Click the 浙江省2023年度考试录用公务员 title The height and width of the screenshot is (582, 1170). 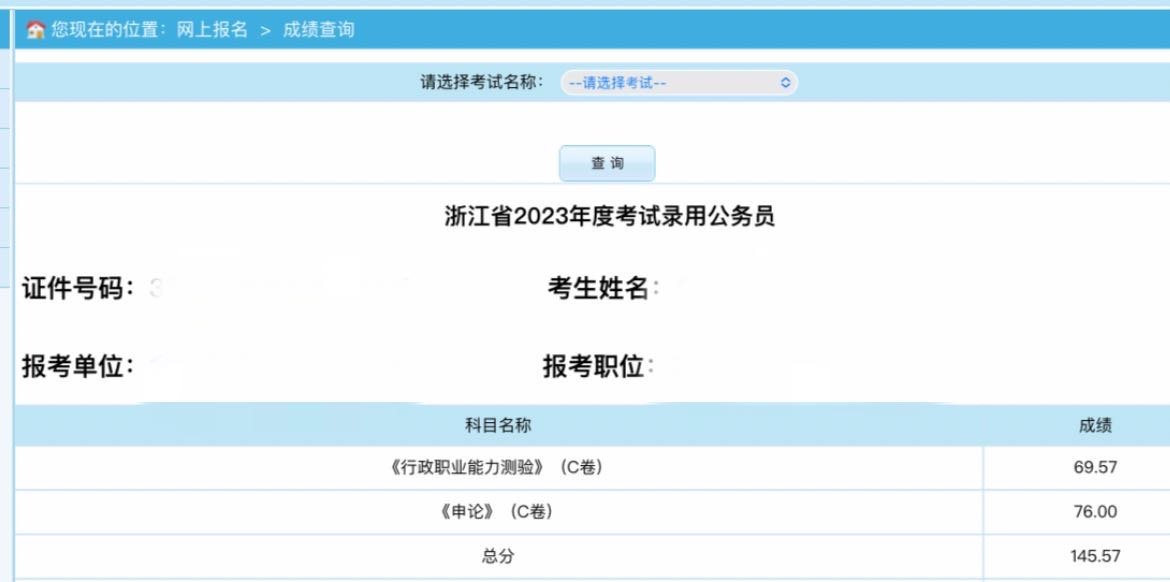[x=610, y=216]
